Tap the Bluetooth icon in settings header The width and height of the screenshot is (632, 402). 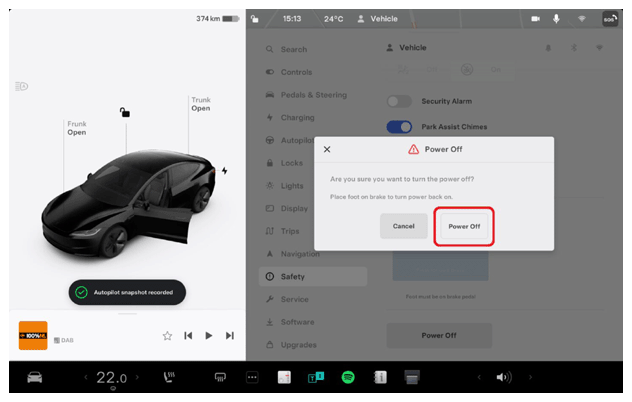point(574,48)
